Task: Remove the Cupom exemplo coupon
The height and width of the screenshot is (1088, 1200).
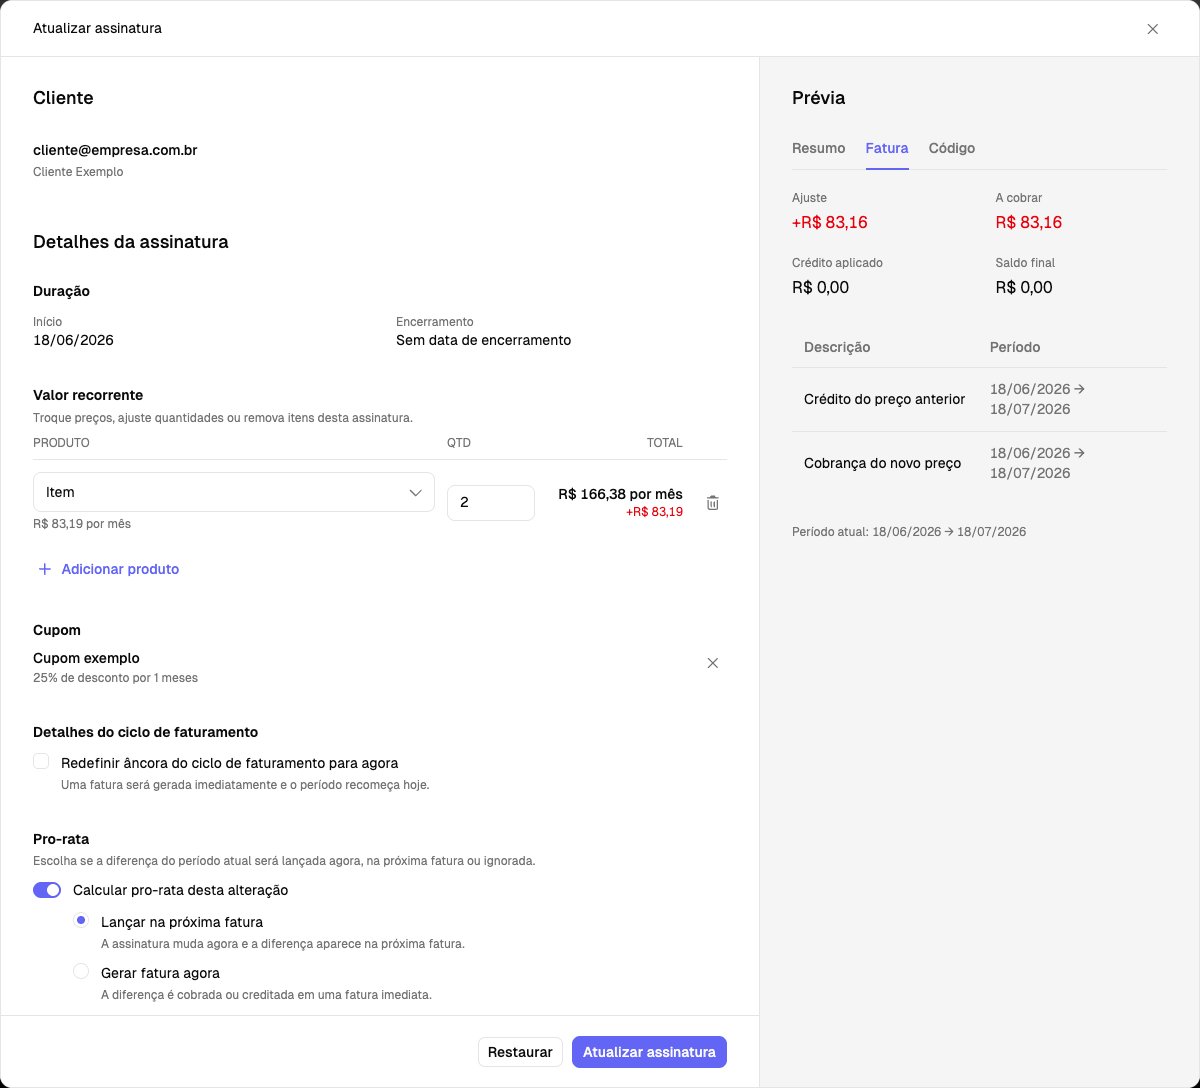Action: tap(713, 663)
